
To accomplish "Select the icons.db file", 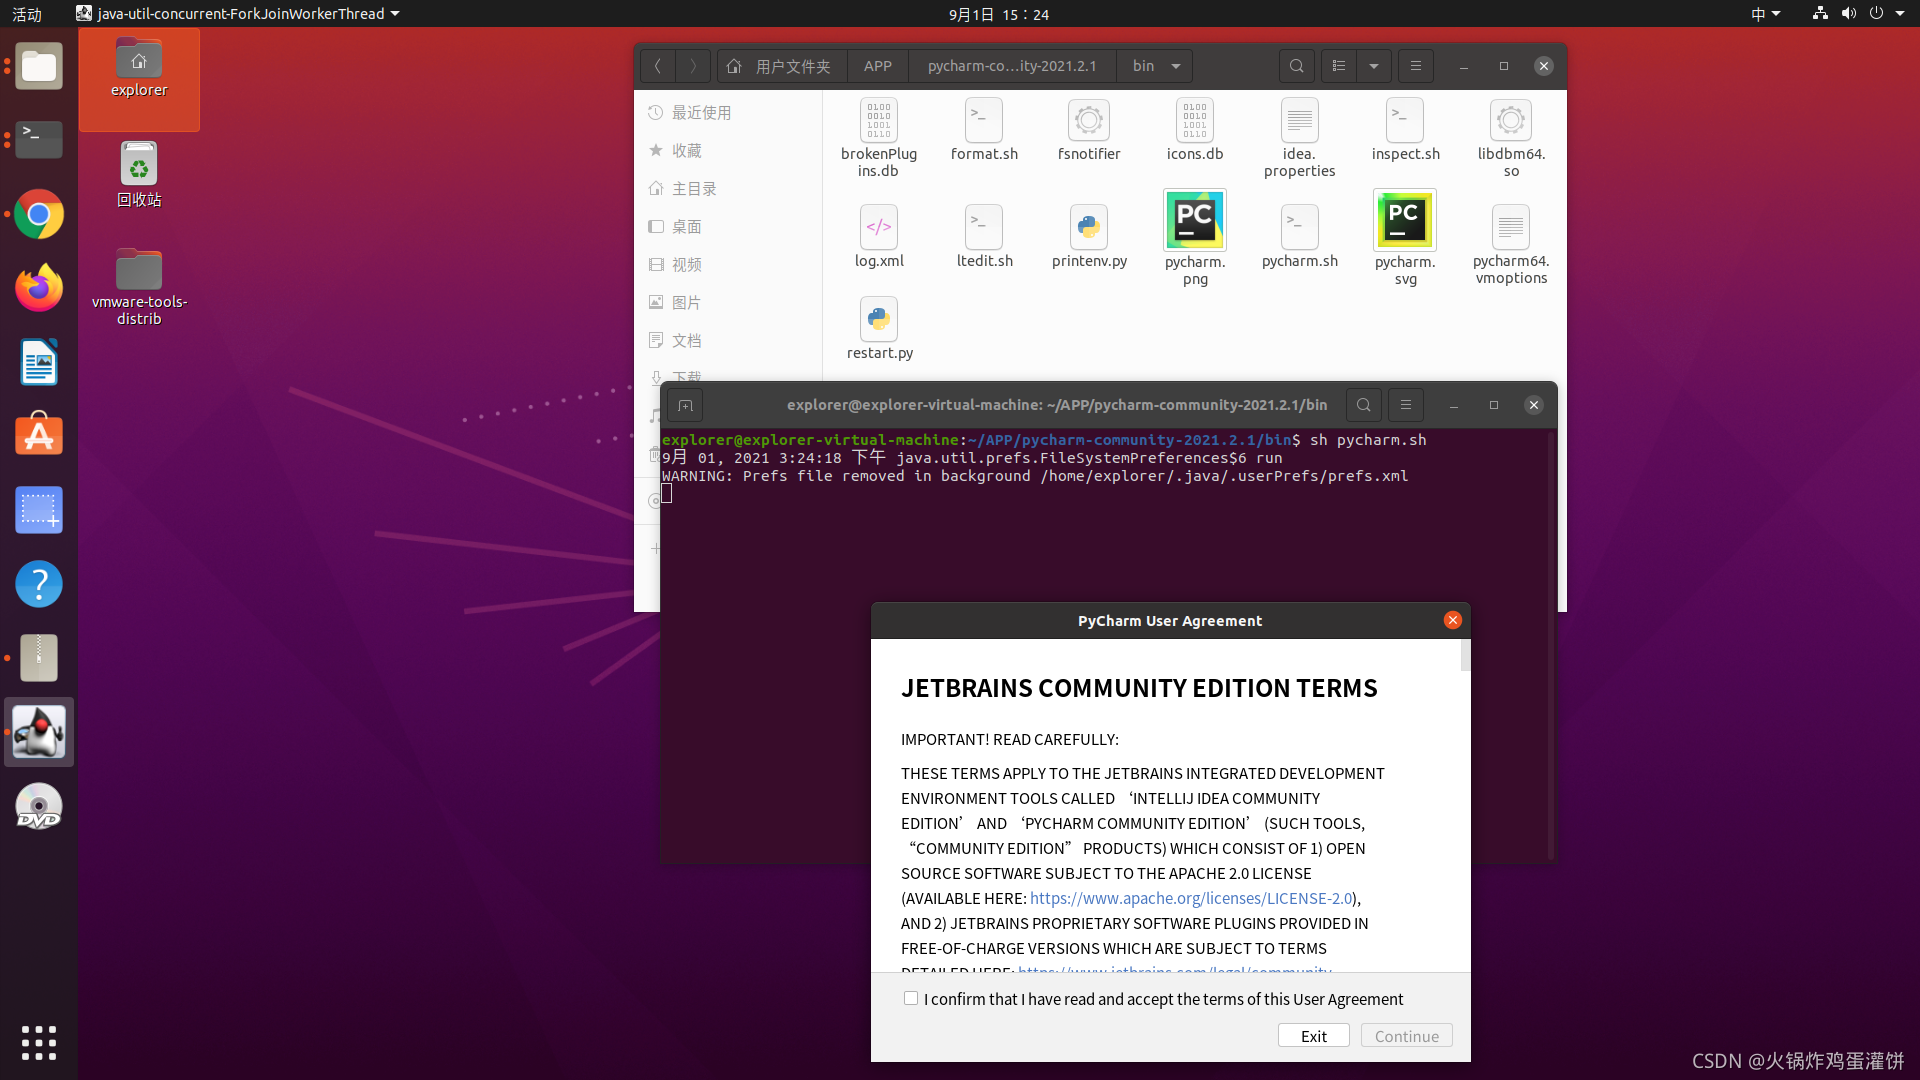I will (x=1194, y=130).
